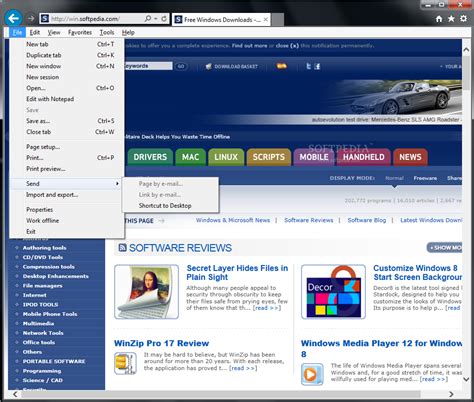Click the RSS icon beside Software Reviews

(122, 247)
